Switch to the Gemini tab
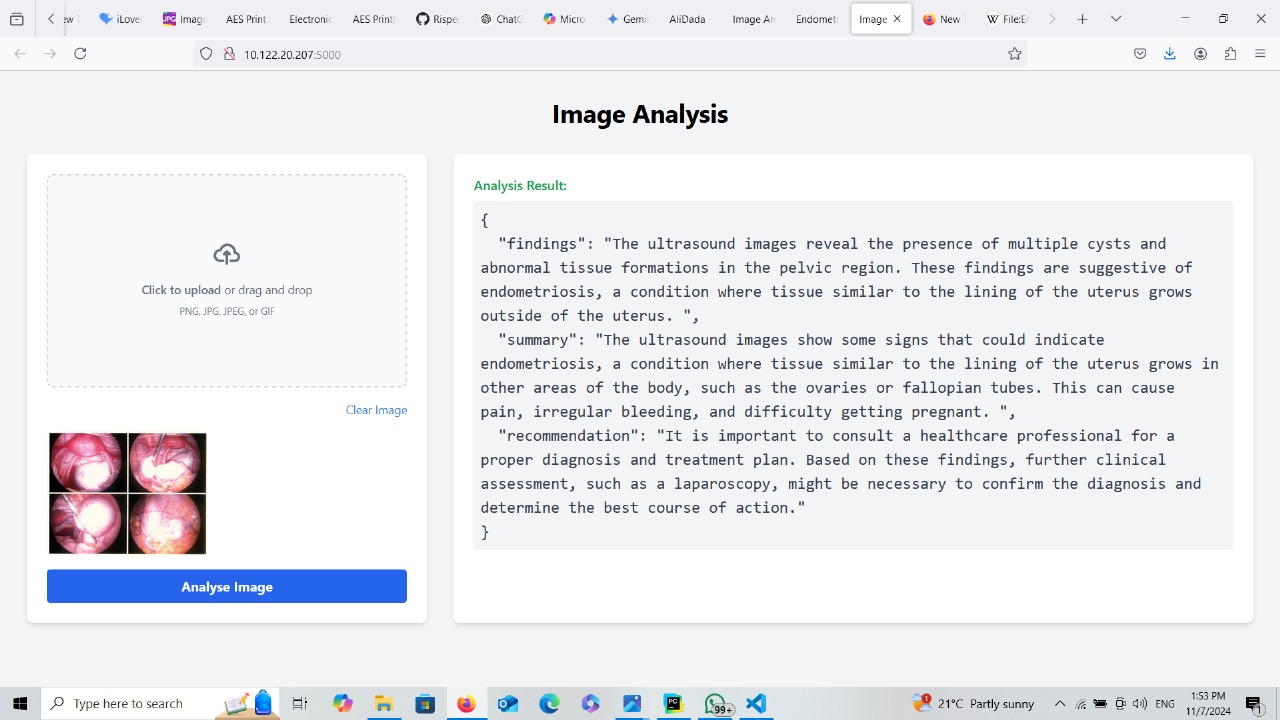 pyautogui.click(x=628, y=19)
